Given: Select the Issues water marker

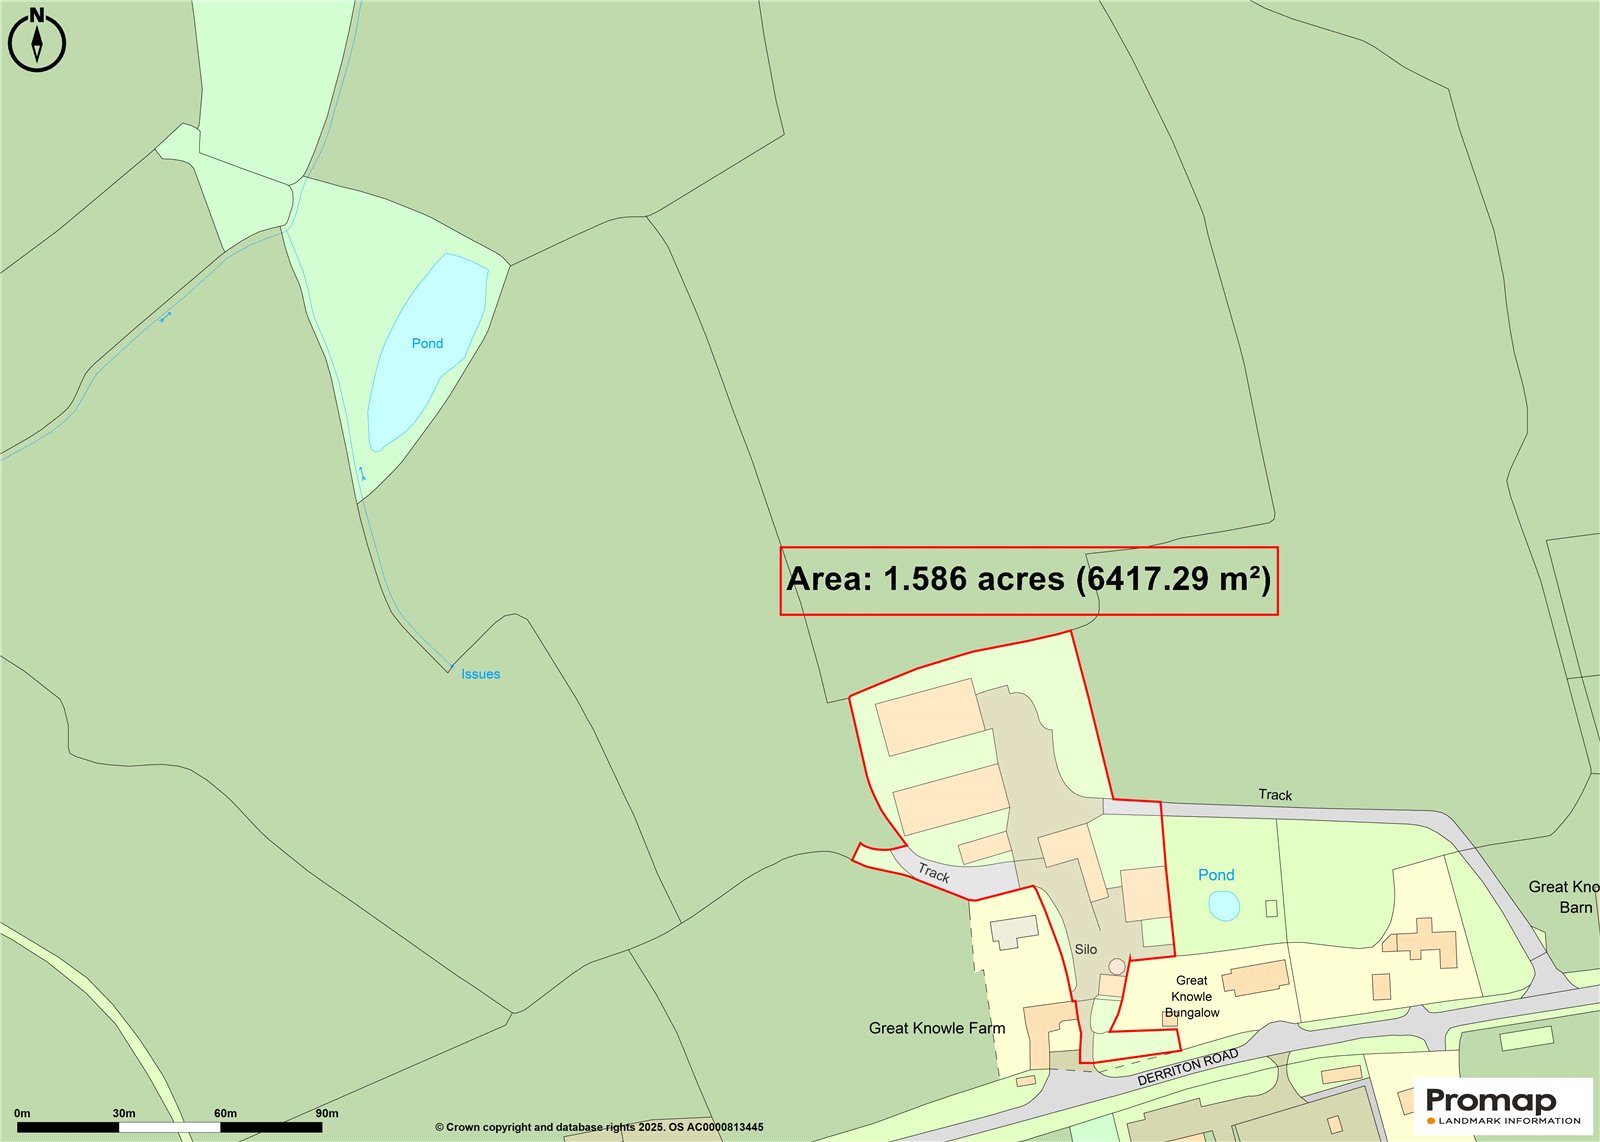Looking at the screenshot, I should pos(479,674).
